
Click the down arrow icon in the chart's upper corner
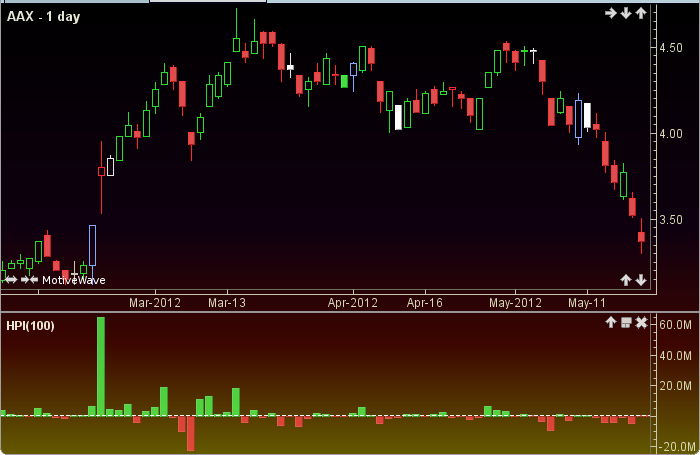(x=626, y=13)
